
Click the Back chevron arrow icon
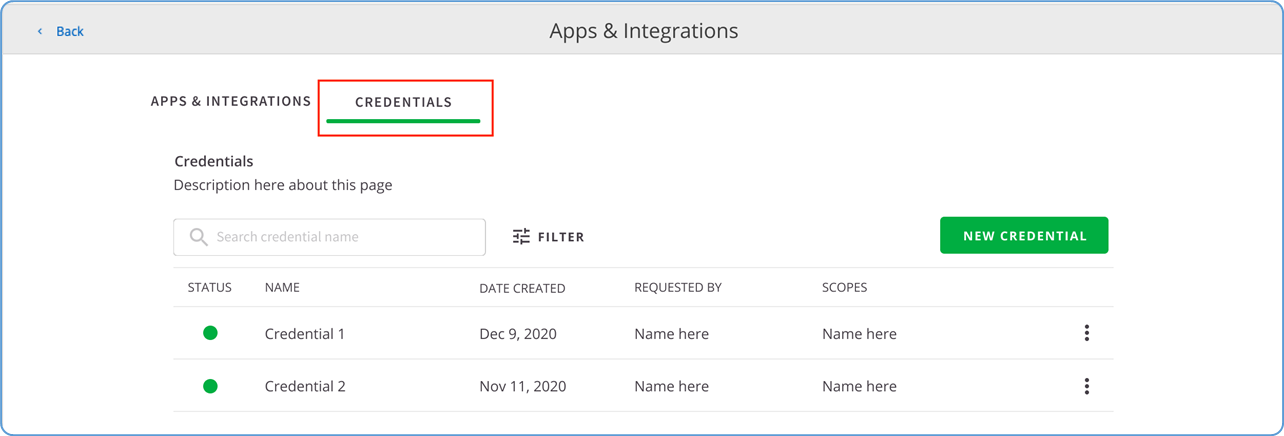point(40,32)
